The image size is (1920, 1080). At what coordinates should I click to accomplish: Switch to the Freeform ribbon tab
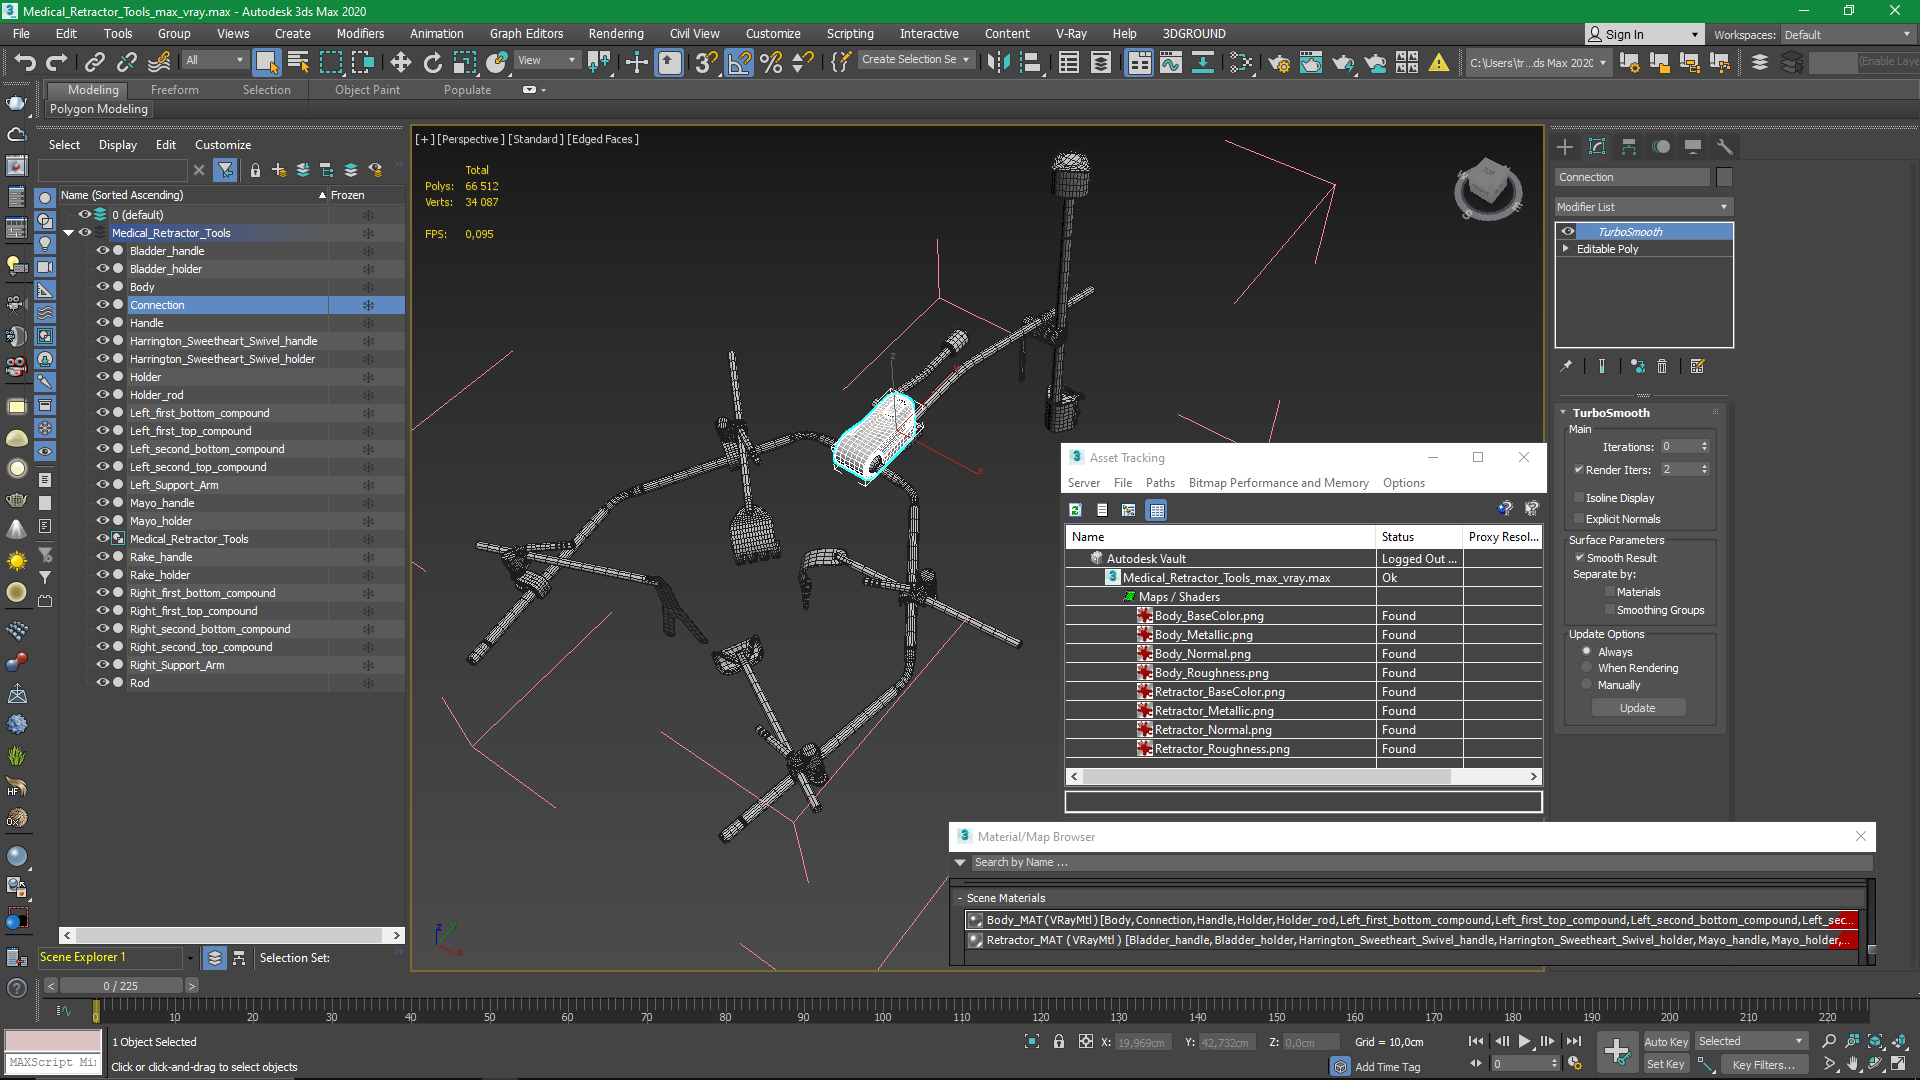[x=175, y=90]
